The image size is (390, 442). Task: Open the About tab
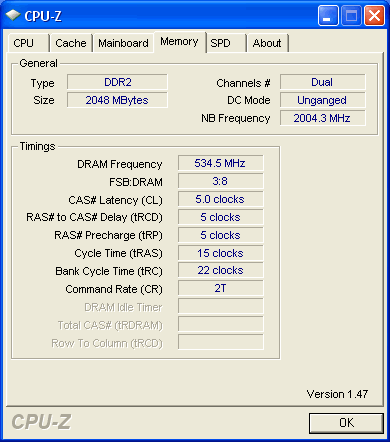(267, 43)
